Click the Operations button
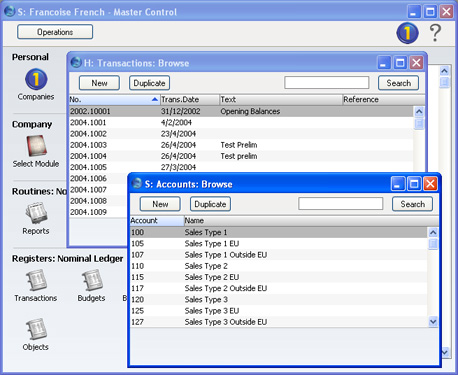This screenshot has width=458, height=375. [55, 32]
